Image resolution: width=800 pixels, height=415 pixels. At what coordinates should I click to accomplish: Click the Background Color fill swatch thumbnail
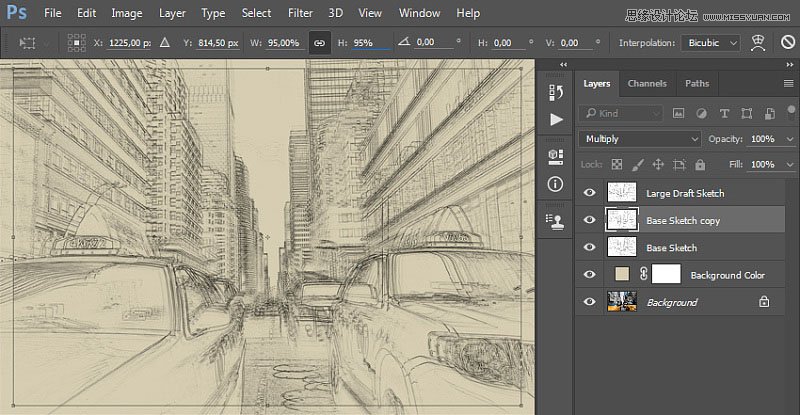coord(622,274)
